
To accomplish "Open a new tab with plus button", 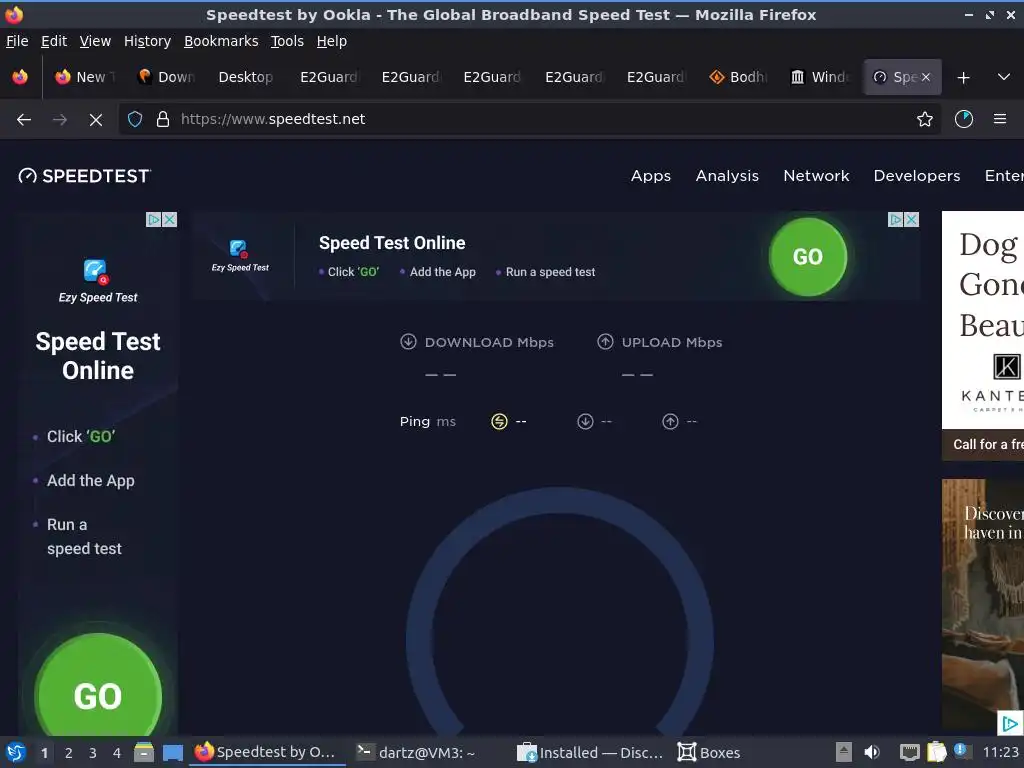I will pyautogui.click(x=963, y=78).
